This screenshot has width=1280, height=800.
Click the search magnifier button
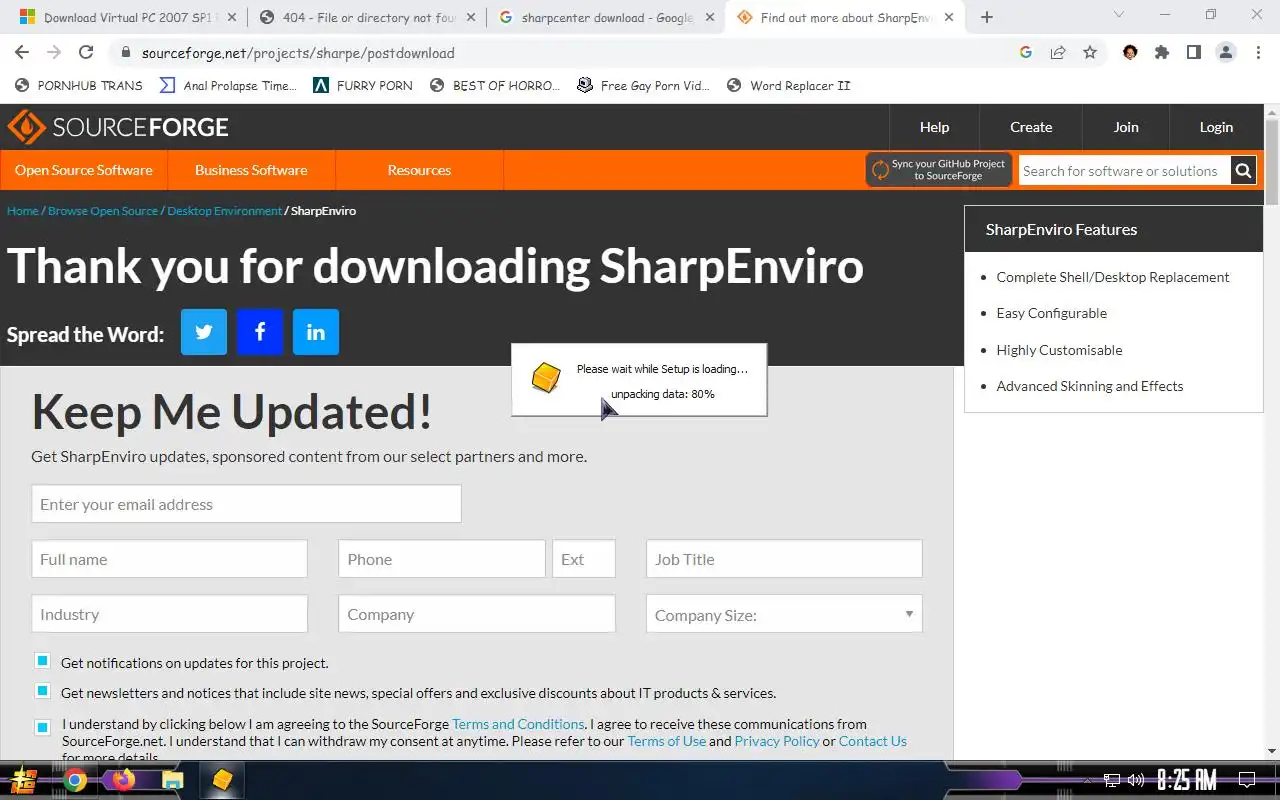1243,171
